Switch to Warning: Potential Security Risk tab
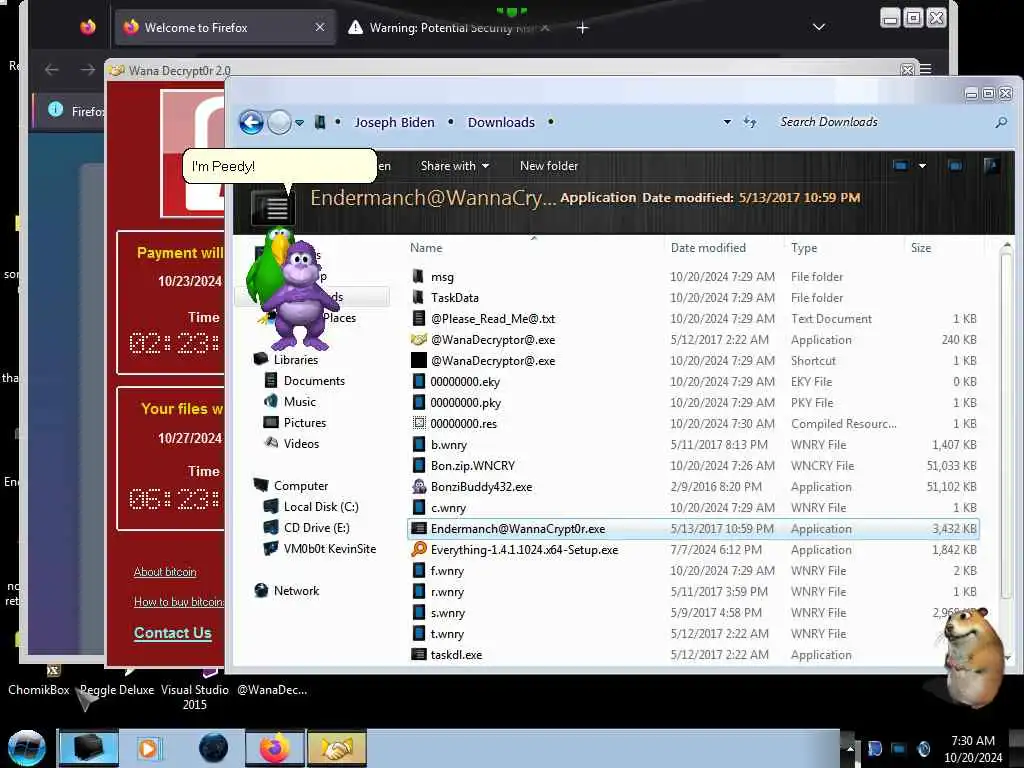Screen dimensions: 1024x768 [451, 27]
